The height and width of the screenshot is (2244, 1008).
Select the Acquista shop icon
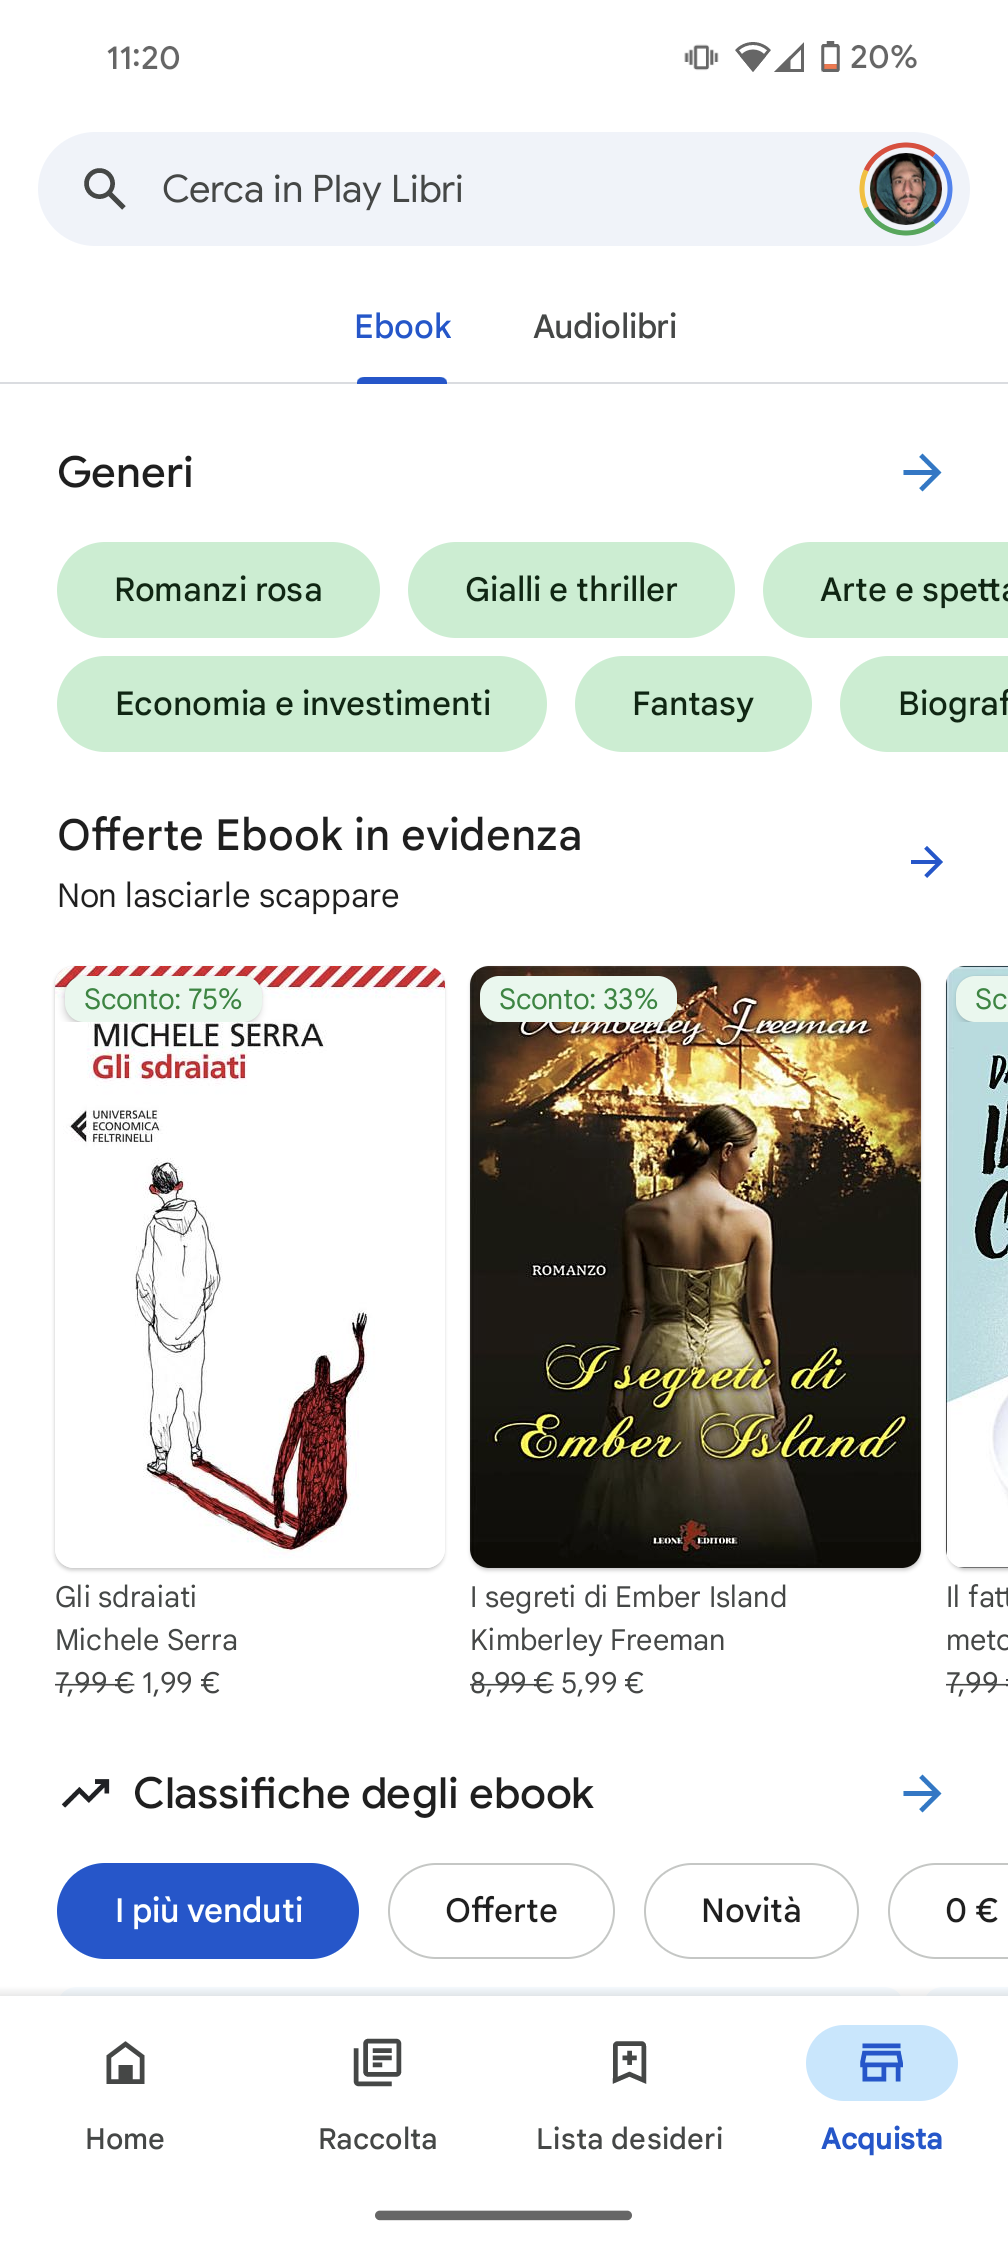coord(882,2063)
